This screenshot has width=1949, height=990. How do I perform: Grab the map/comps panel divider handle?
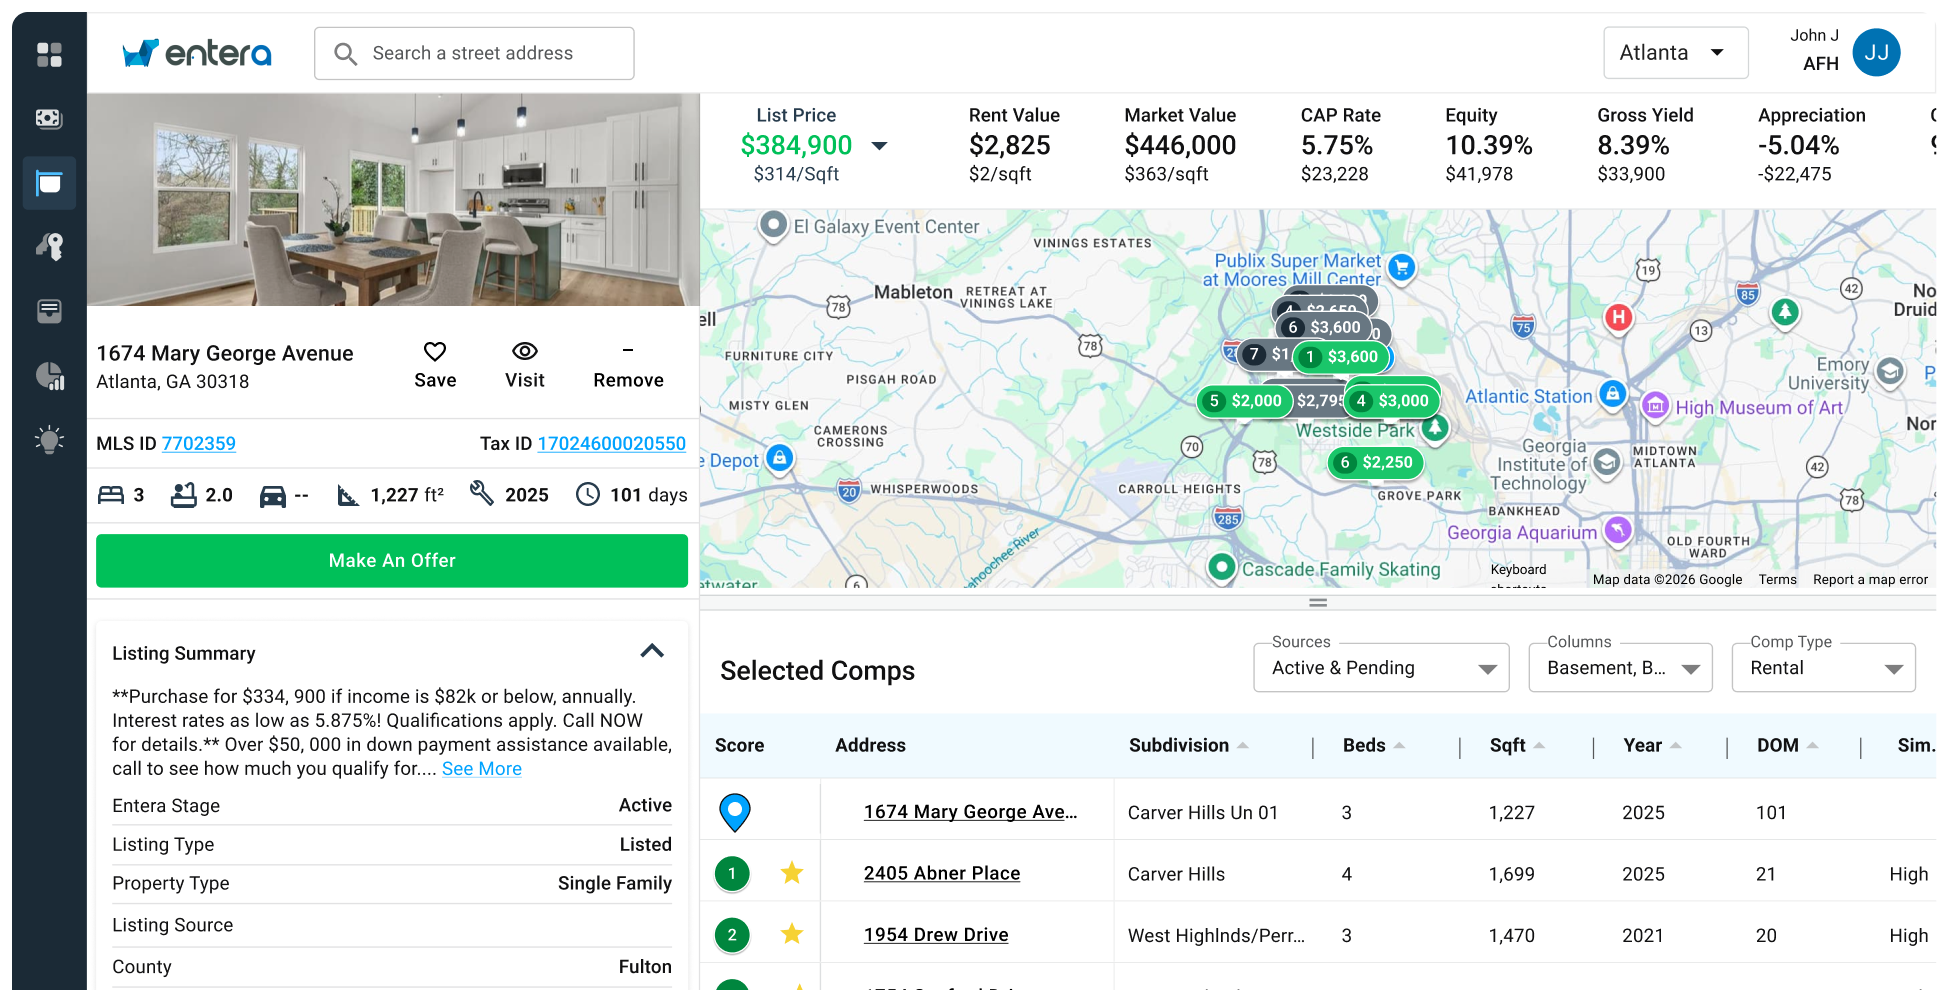point(1318,603)
